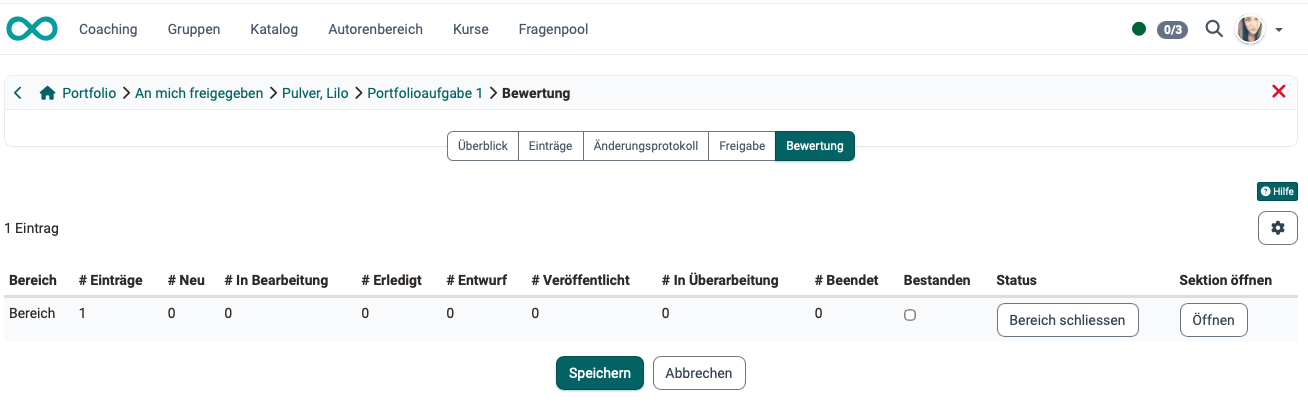Image resolution: width=1308 pixels, height=408 pixels.
Task: Click the '# Veröffentlicht' column header
Action: click(x=580, y=280)
